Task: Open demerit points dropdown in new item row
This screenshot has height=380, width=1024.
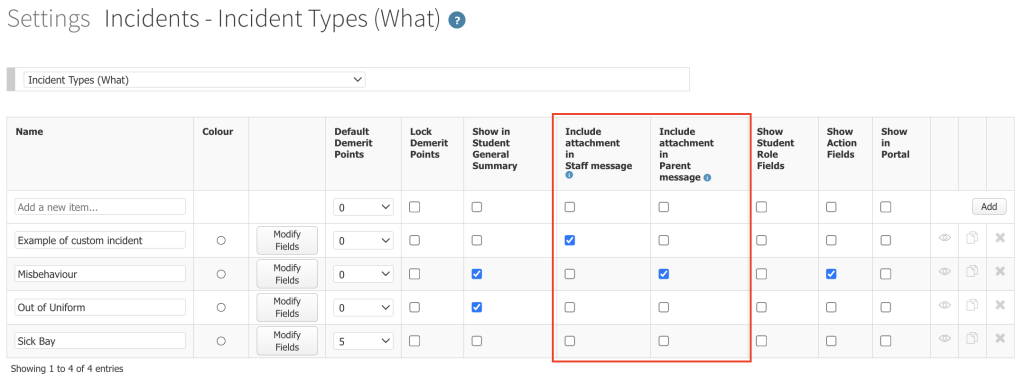Action: click(x=363, y=207)
